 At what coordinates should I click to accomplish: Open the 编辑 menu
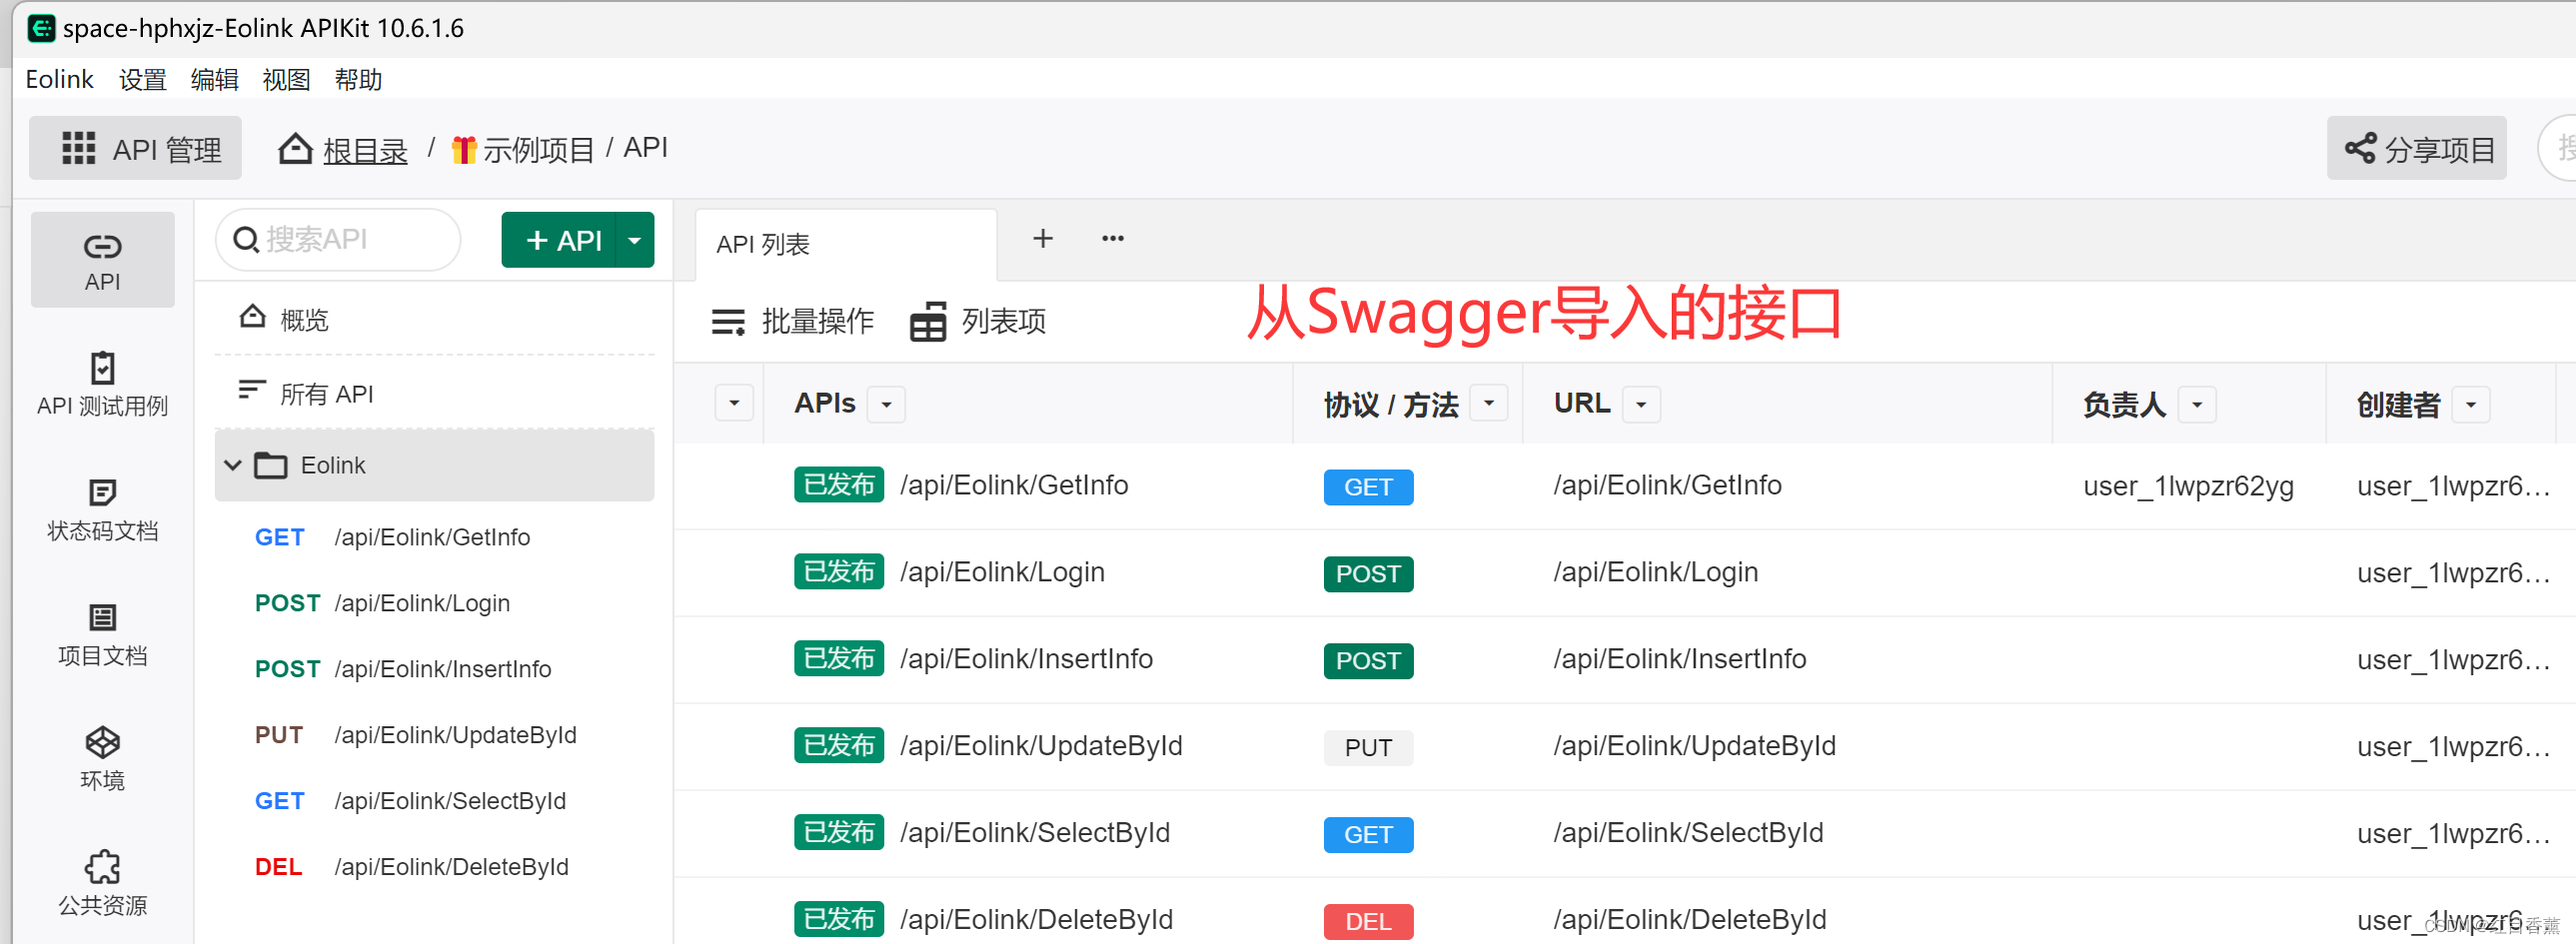pyautogui.click(x=215, y=79)
